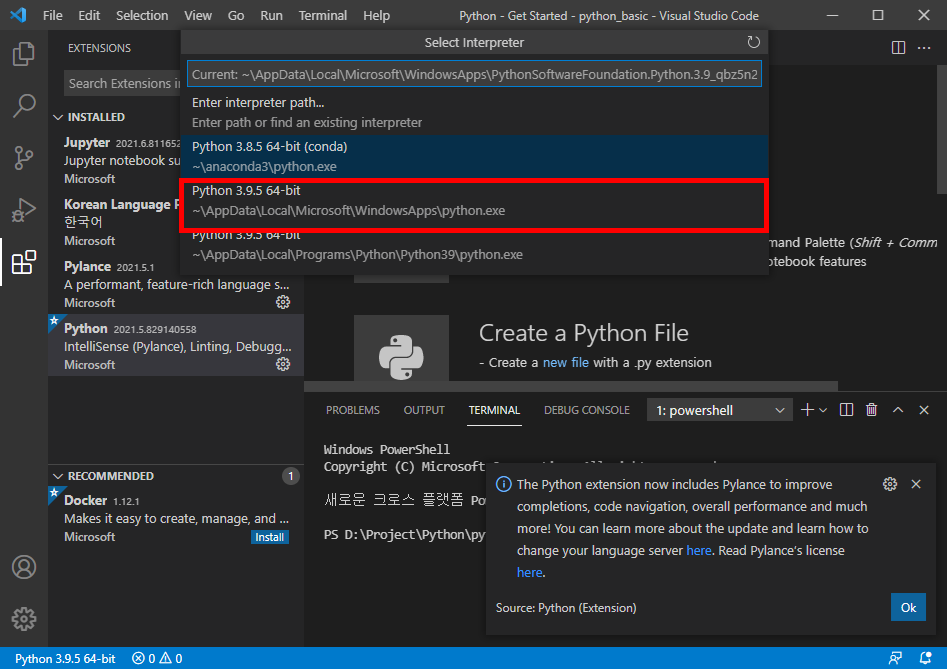The image size is (947, 669).
Task: Switch to the PROBLEMS tab
Action: pyautogui.click(x=353, y=410)
